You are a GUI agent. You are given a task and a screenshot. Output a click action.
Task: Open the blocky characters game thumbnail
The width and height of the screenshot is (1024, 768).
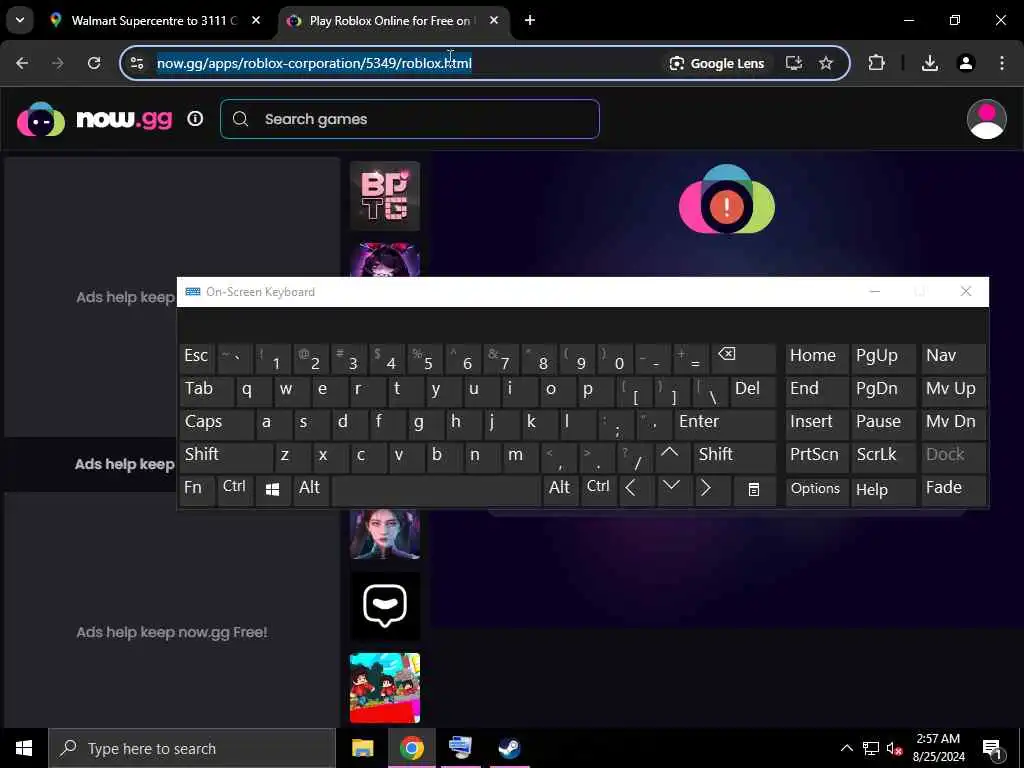coord(385,688)
